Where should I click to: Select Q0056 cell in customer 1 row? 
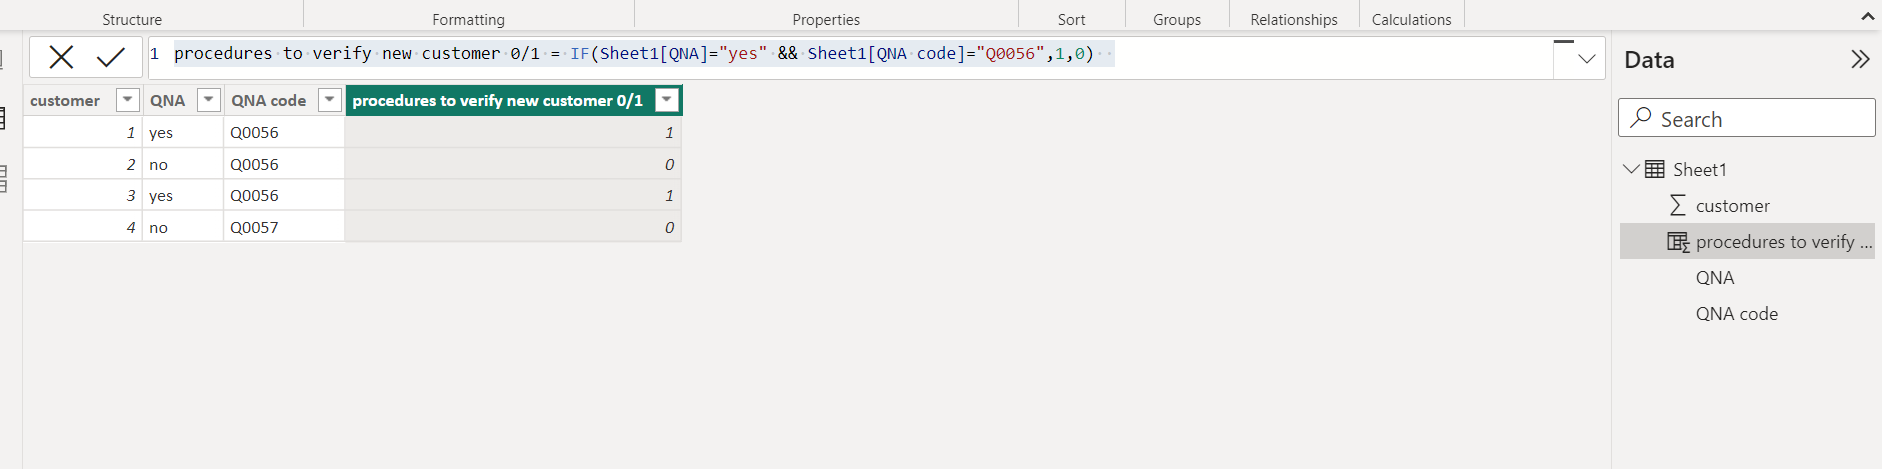pyautogui.click(x=284, y=132)
